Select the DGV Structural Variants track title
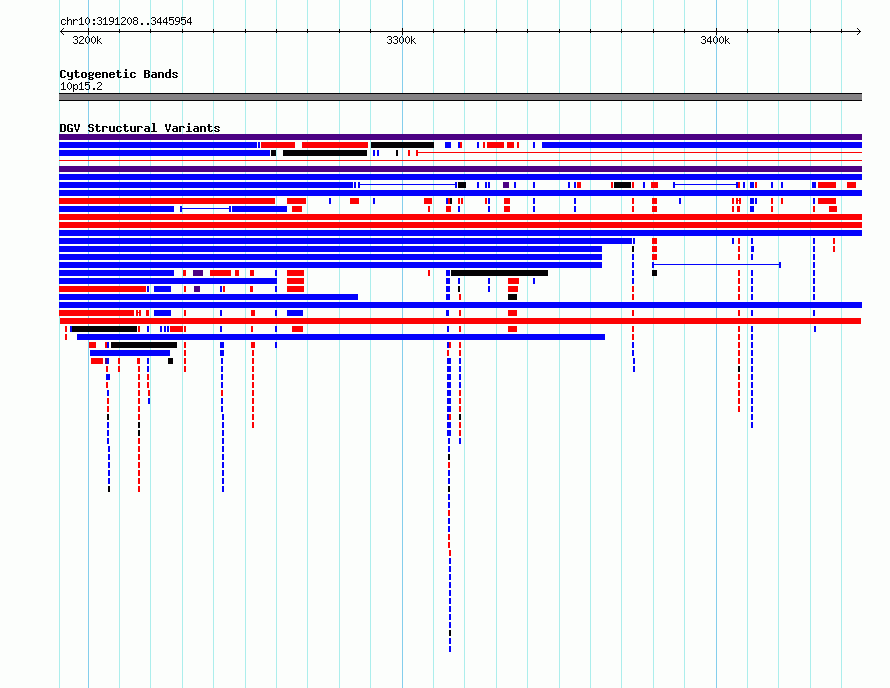 pyautogui.click(x=140, y=128)
